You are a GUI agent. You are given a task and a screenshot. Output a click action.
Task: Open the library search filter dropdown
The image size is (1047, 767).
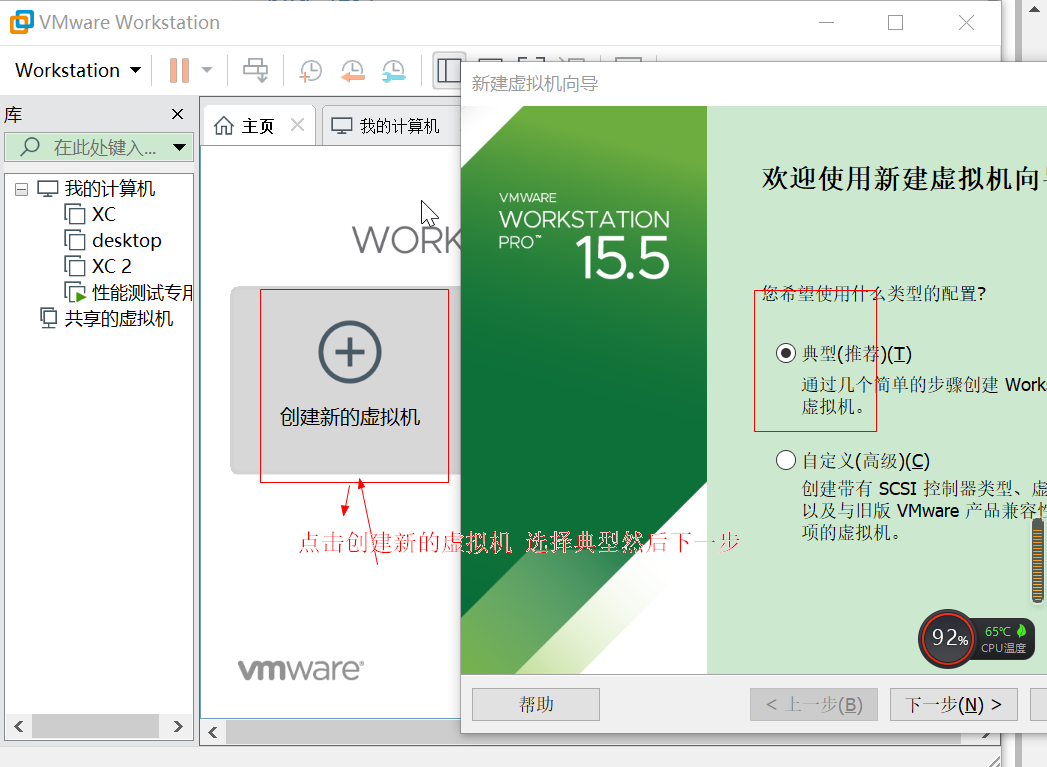pos(179,147)
